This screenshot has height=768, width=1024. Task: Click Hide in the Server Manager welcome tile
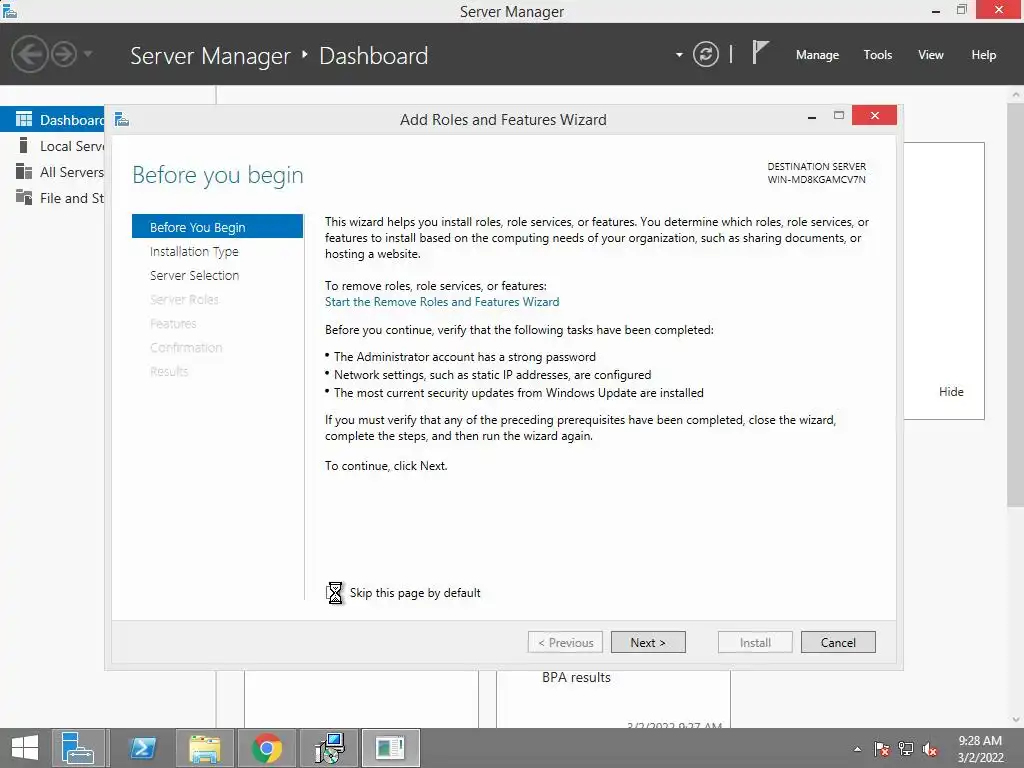951,392
